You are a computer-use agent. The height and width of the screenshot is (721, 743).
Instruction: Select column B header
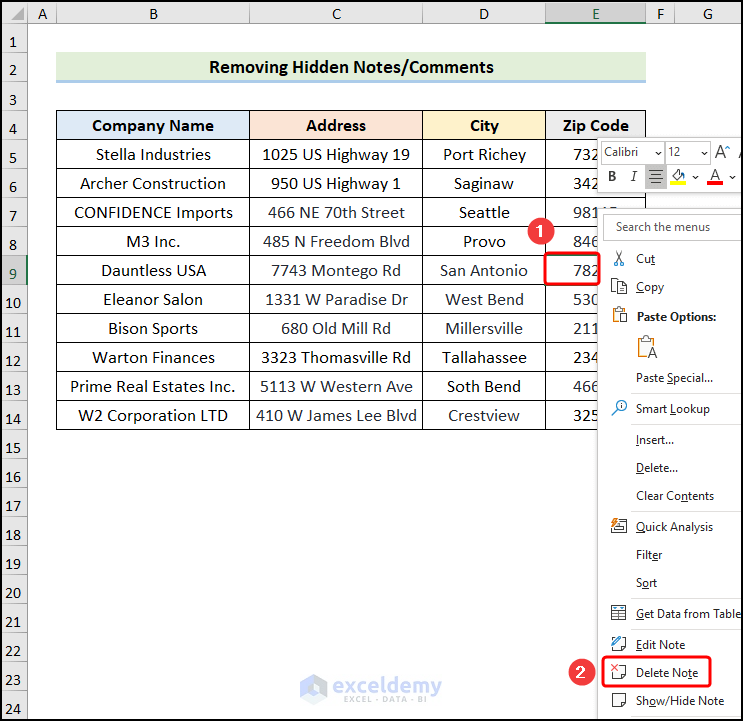pos(153,14)
